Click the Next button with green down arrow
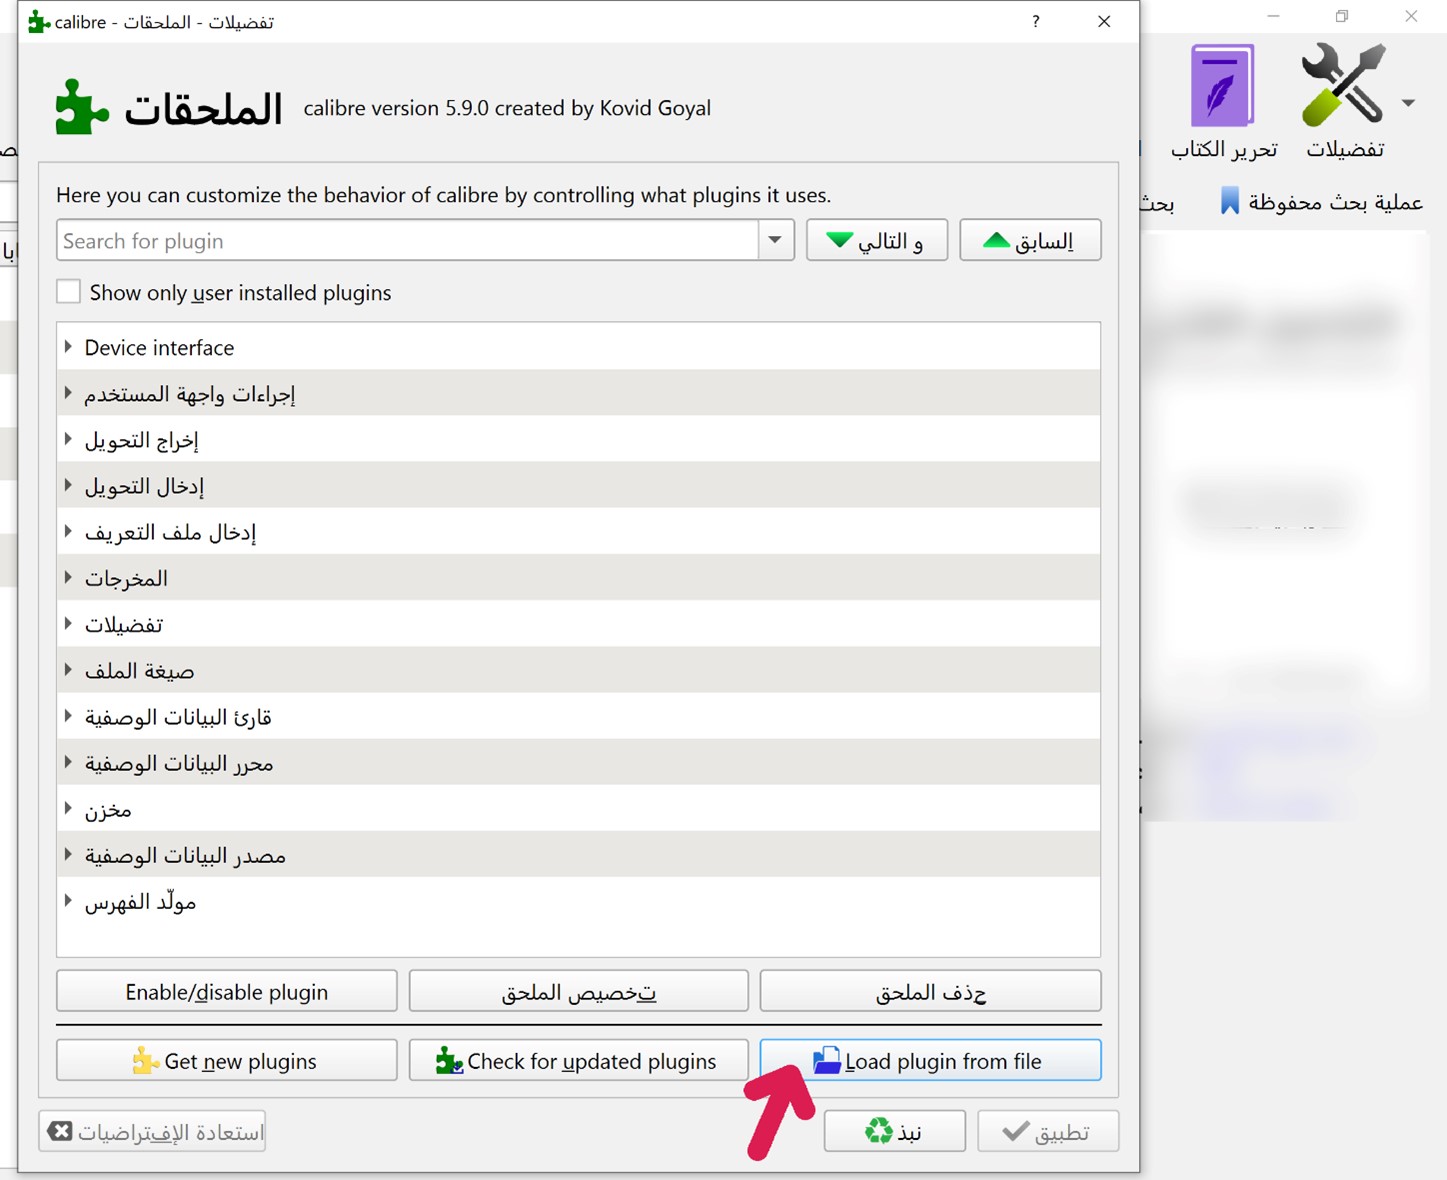Image resolution: width=1447 pixels, height=1180 pixels. [x=877, y=240]
